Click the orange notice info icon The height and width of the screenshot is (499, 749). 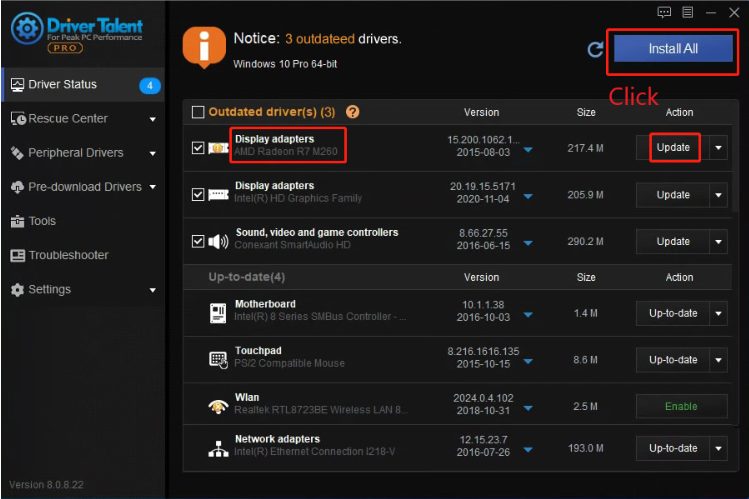point(204,47)
